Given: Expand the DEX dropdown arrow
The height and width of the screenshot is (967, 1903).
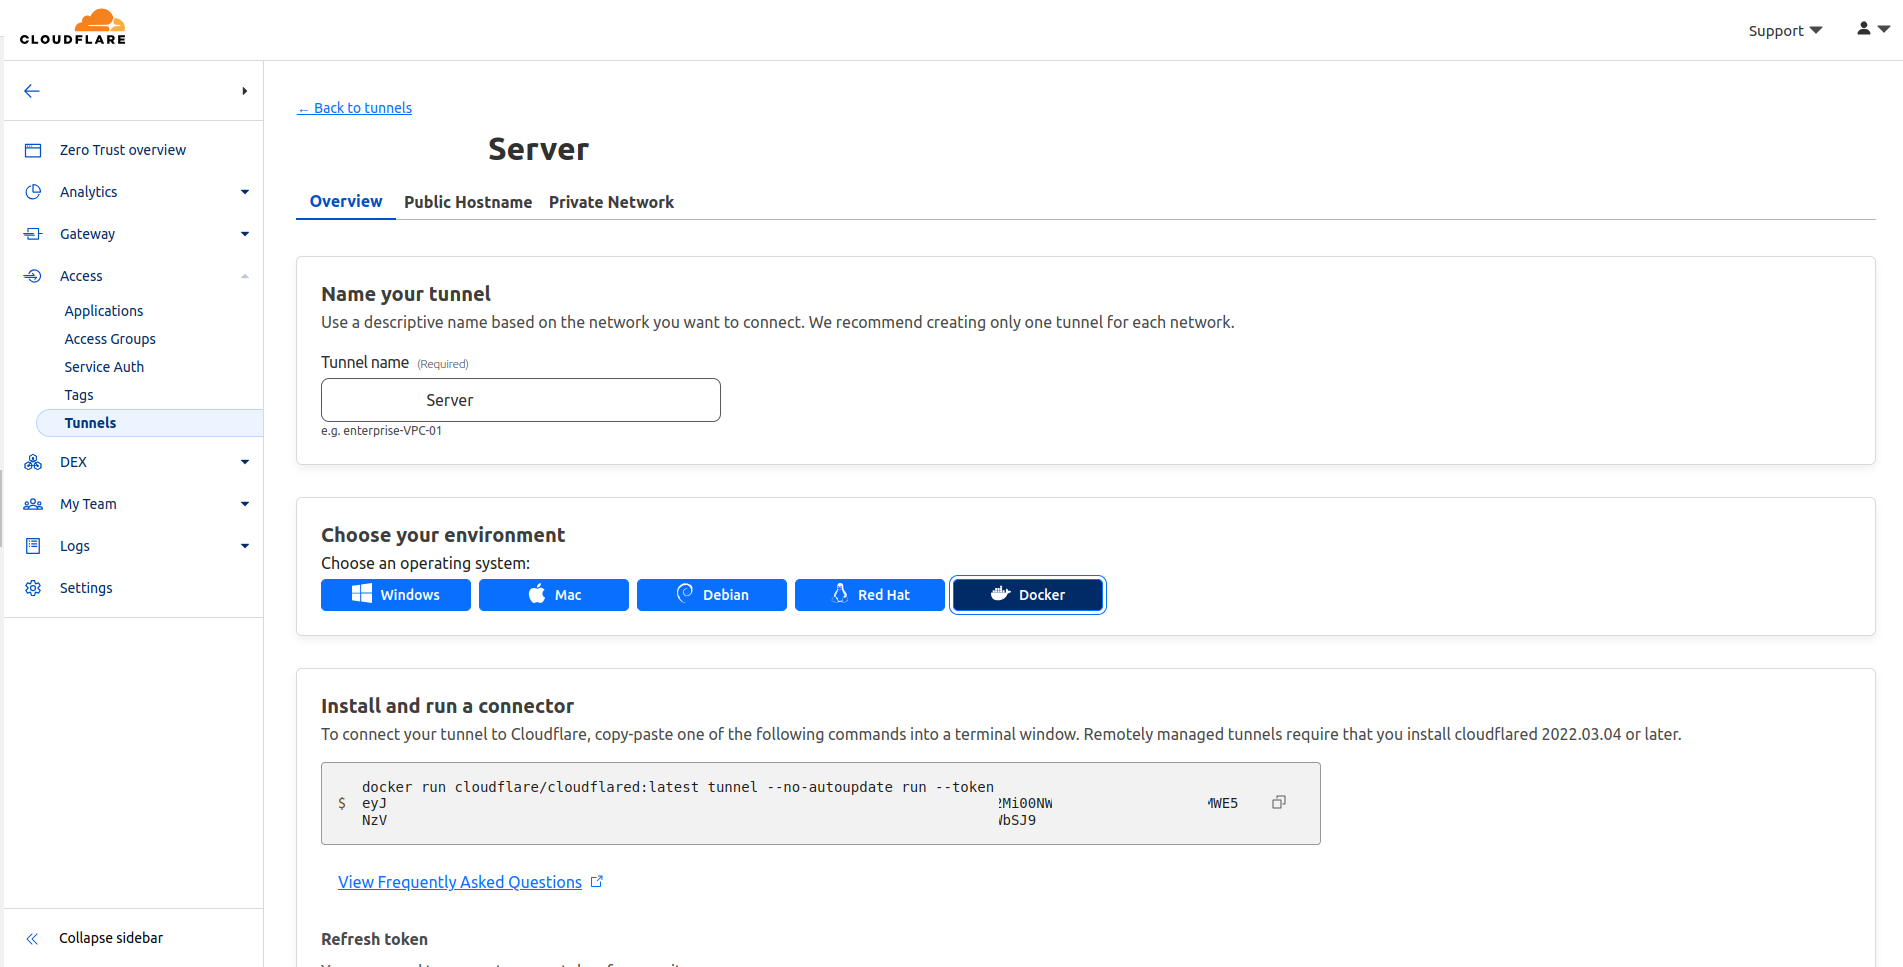Looking at the screenshot, I should pyautogui.click(x=245, y=462).
